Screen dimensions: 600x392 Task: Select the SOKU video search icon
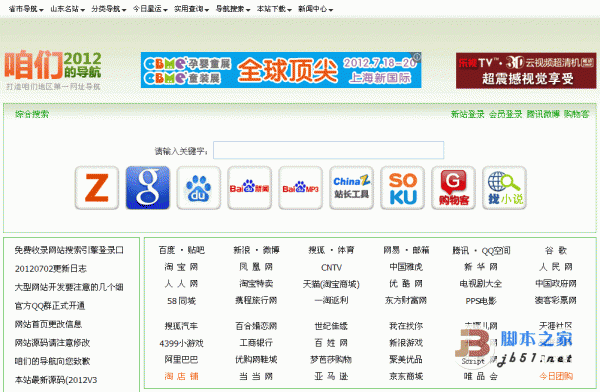coord(403,188)
